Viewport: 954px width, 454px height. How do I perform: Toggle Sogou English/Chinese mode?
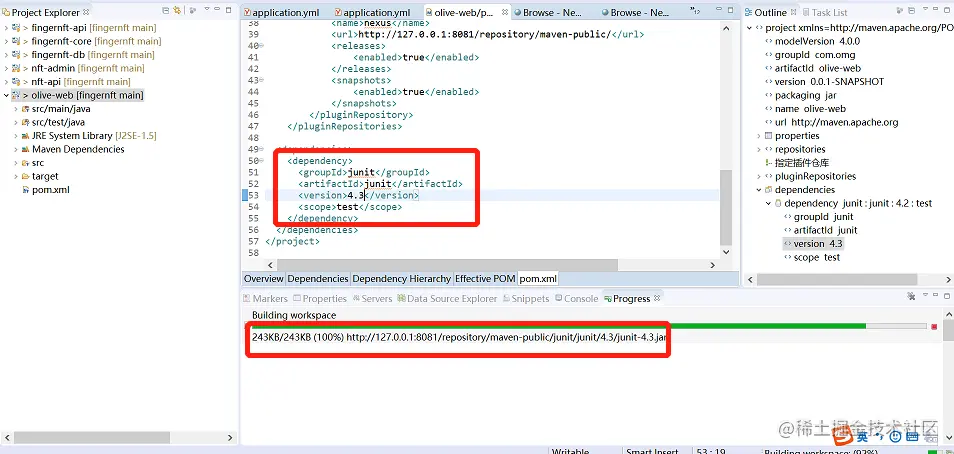tap(862, 436)
